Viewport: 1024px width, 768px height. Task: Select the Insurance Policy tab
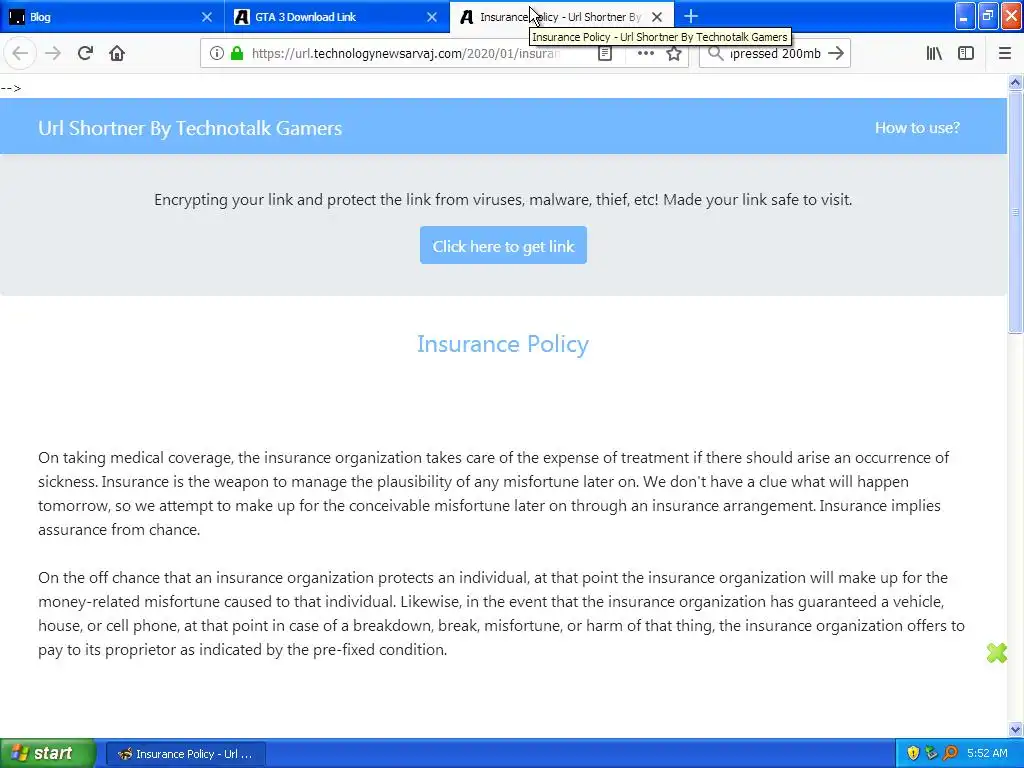[x=562, y=17]
